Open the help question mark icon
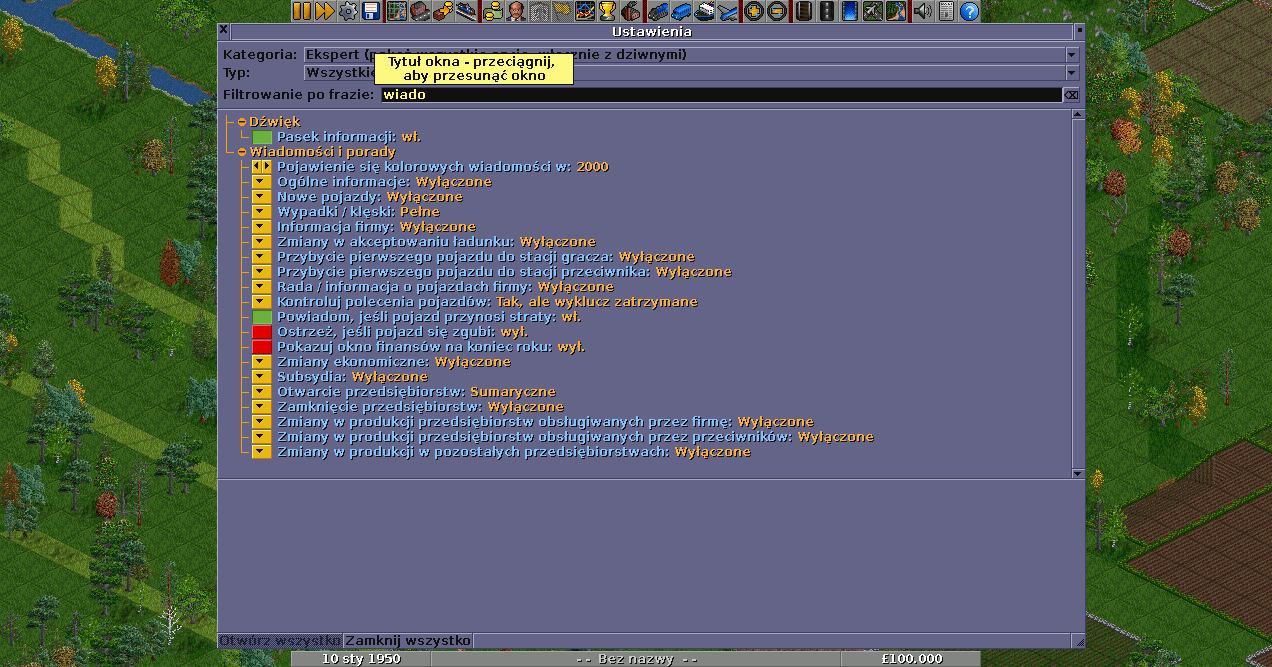 click(969, 11)
